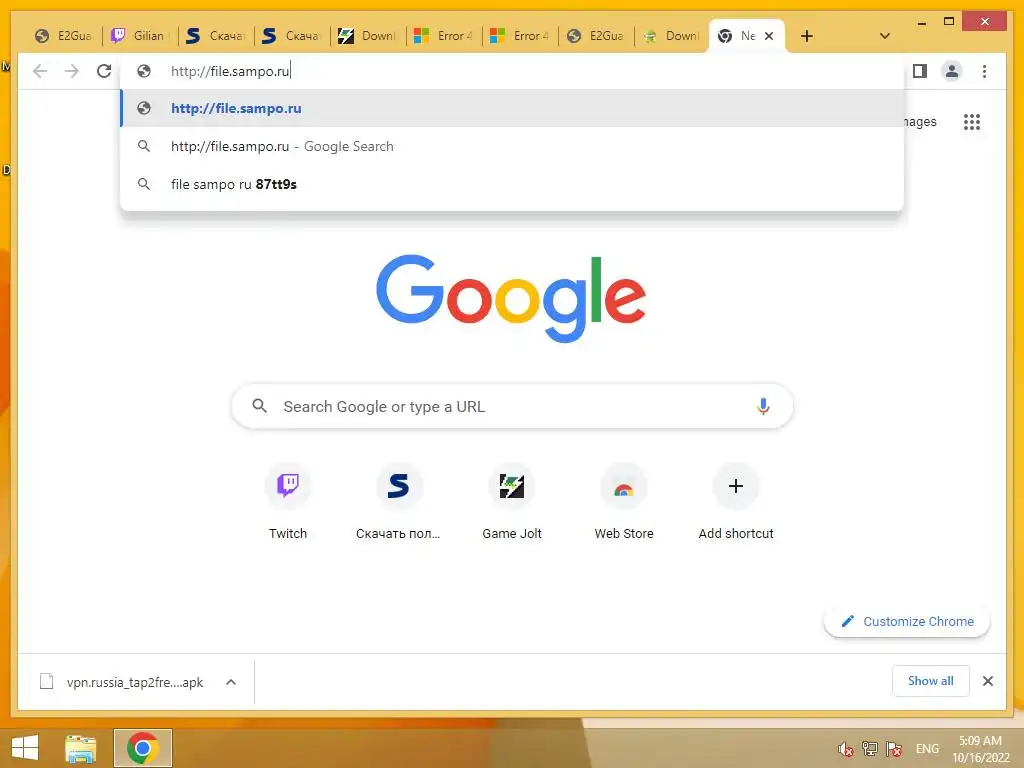The image size is (1024, 768).
Task: Start voice search with the microphone icon
Action: coord(763,406)
